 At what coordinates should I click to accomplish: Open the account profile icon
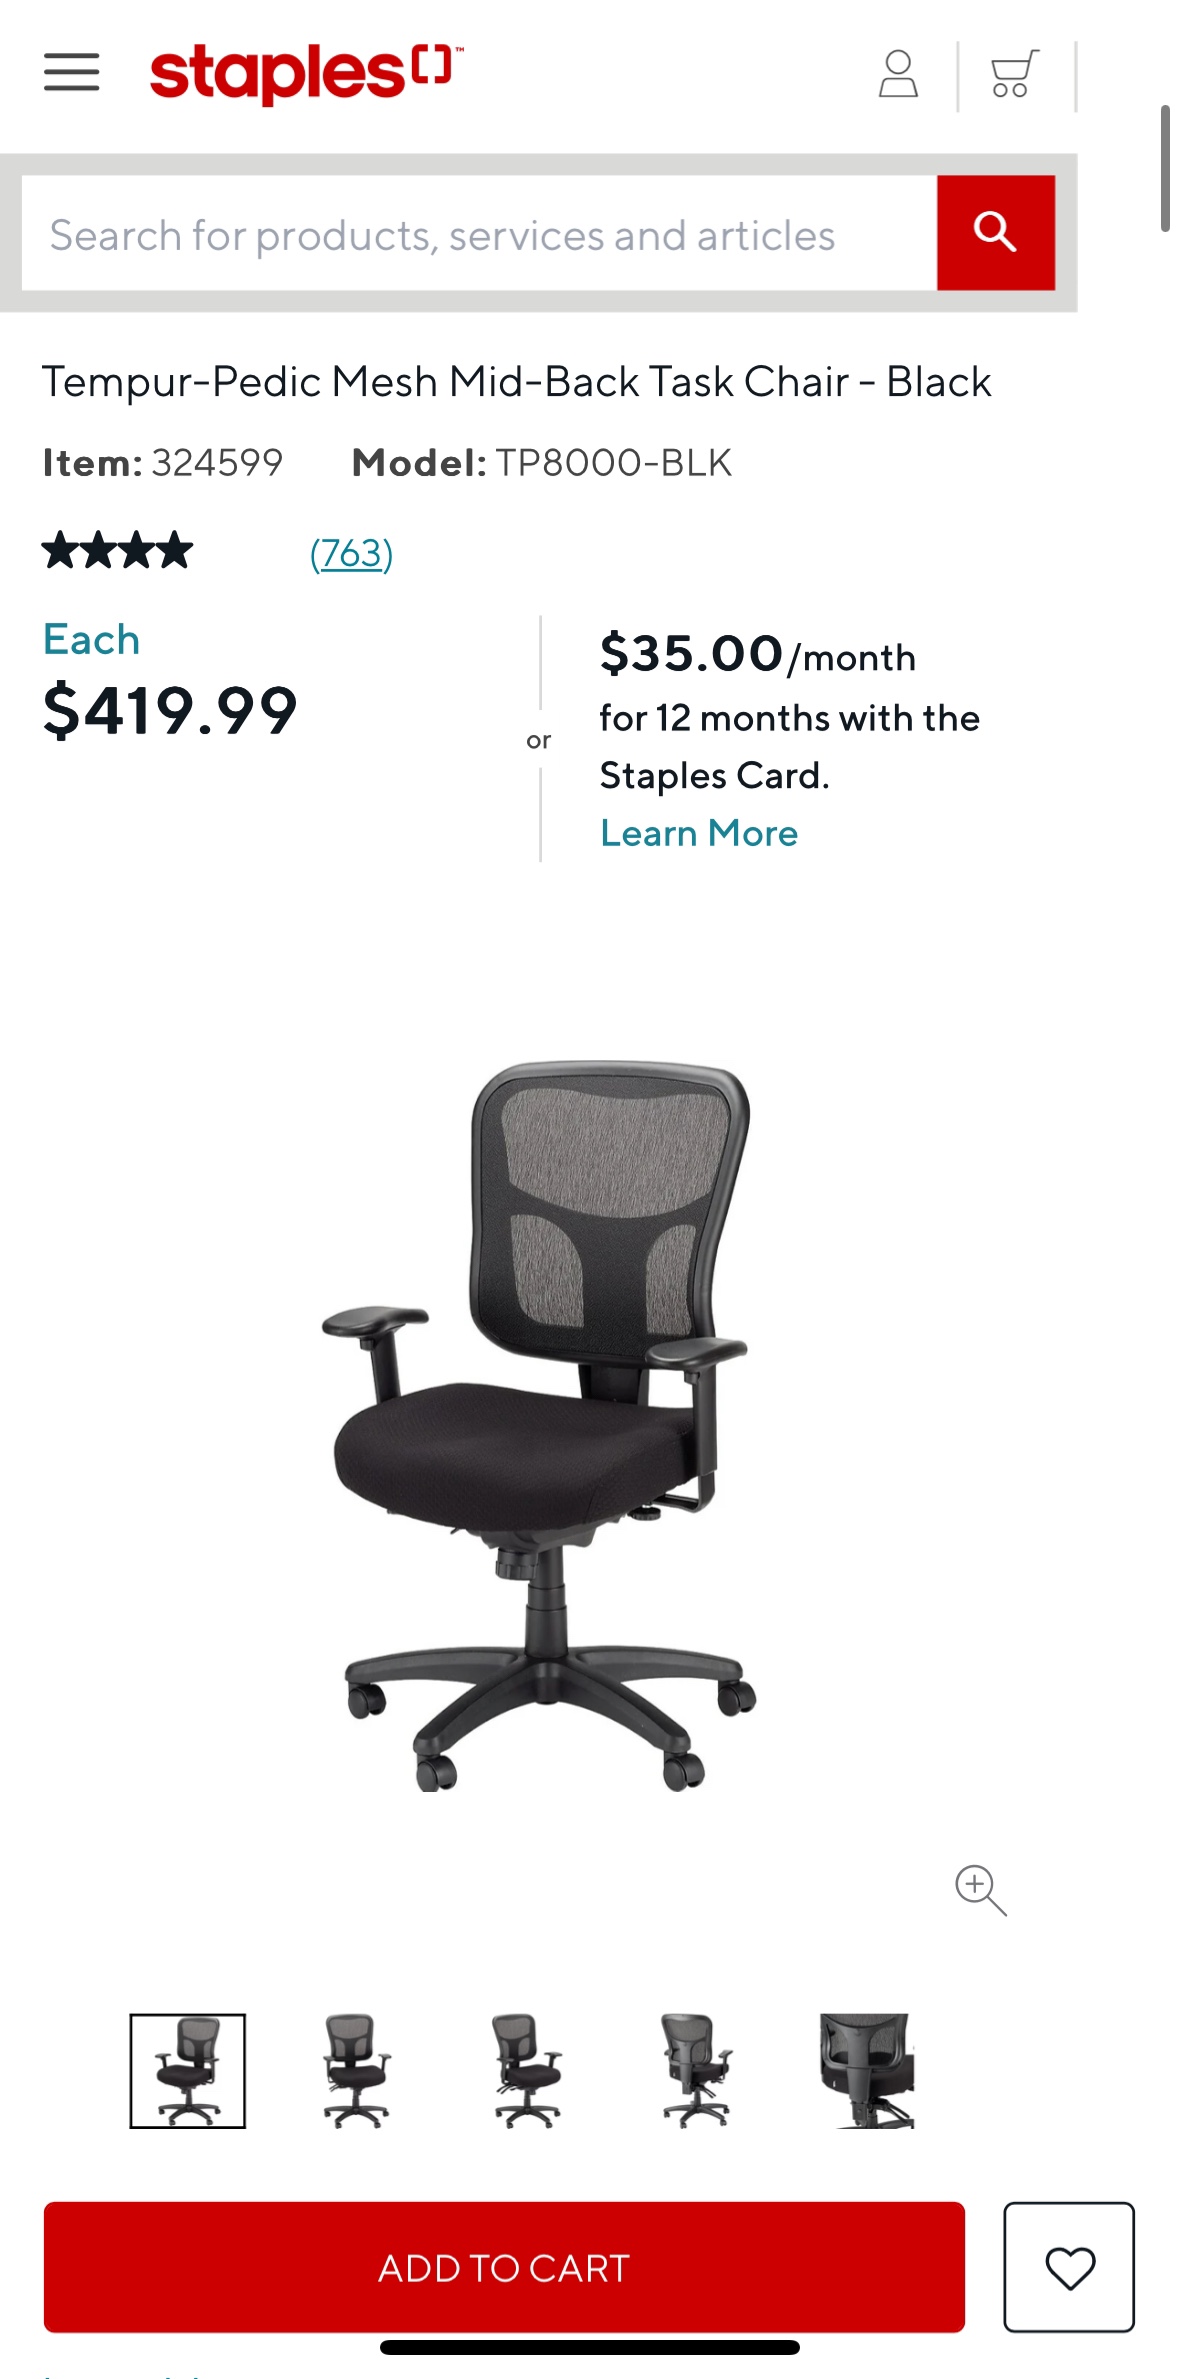click(x=898, y=74)
